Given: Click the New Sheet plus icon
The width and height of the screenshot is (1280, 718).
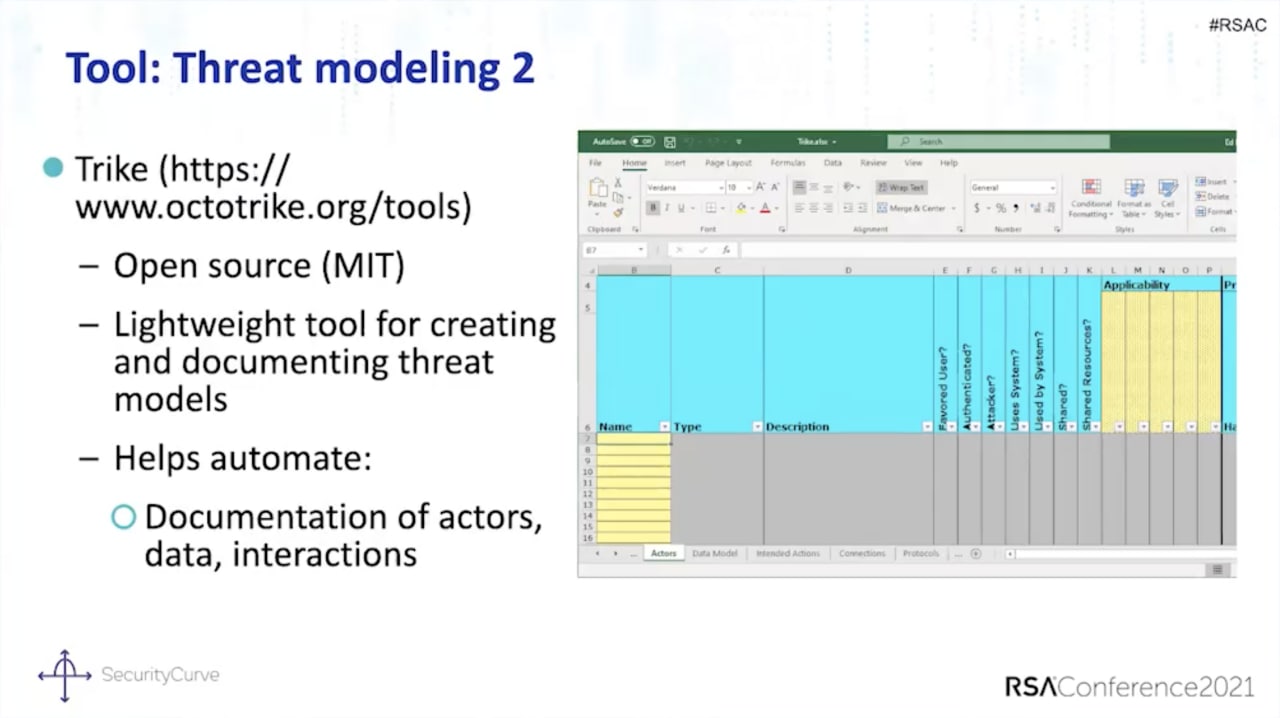Looking at the screenshot, I should point(976,553).
